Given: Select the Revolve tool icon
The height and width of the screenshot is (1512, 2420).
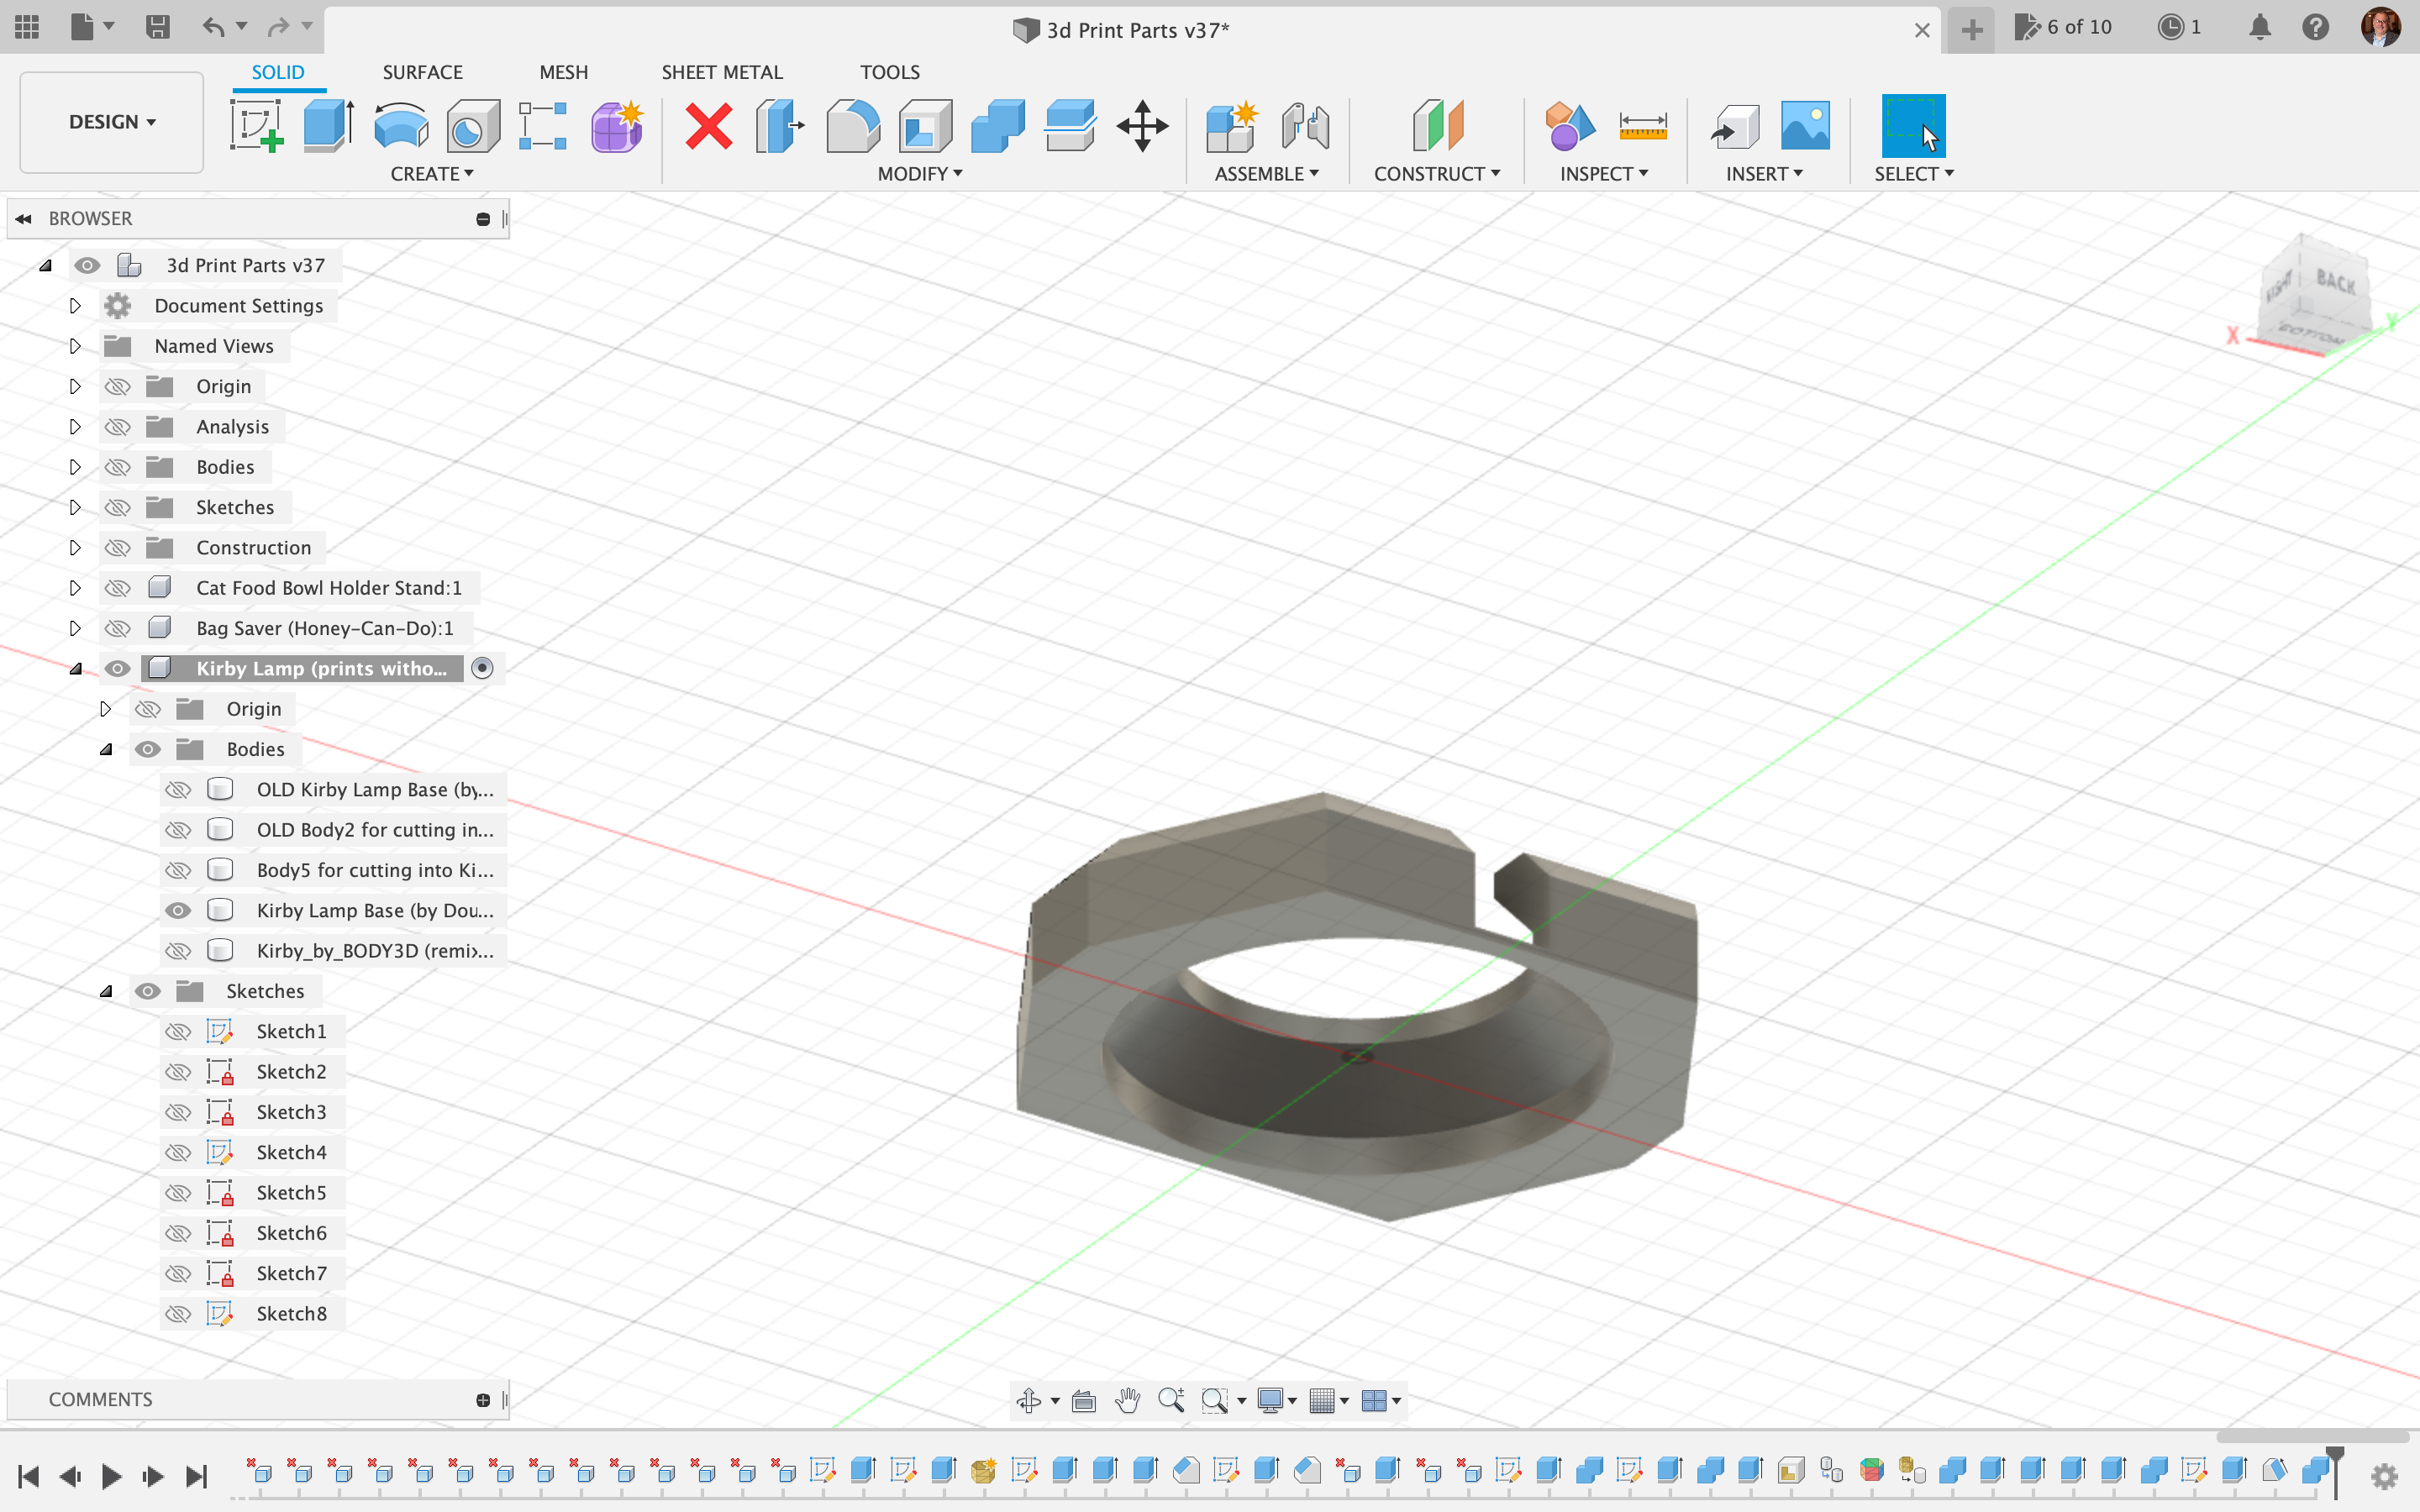Looking at the screenshot, I should (400, 126).
